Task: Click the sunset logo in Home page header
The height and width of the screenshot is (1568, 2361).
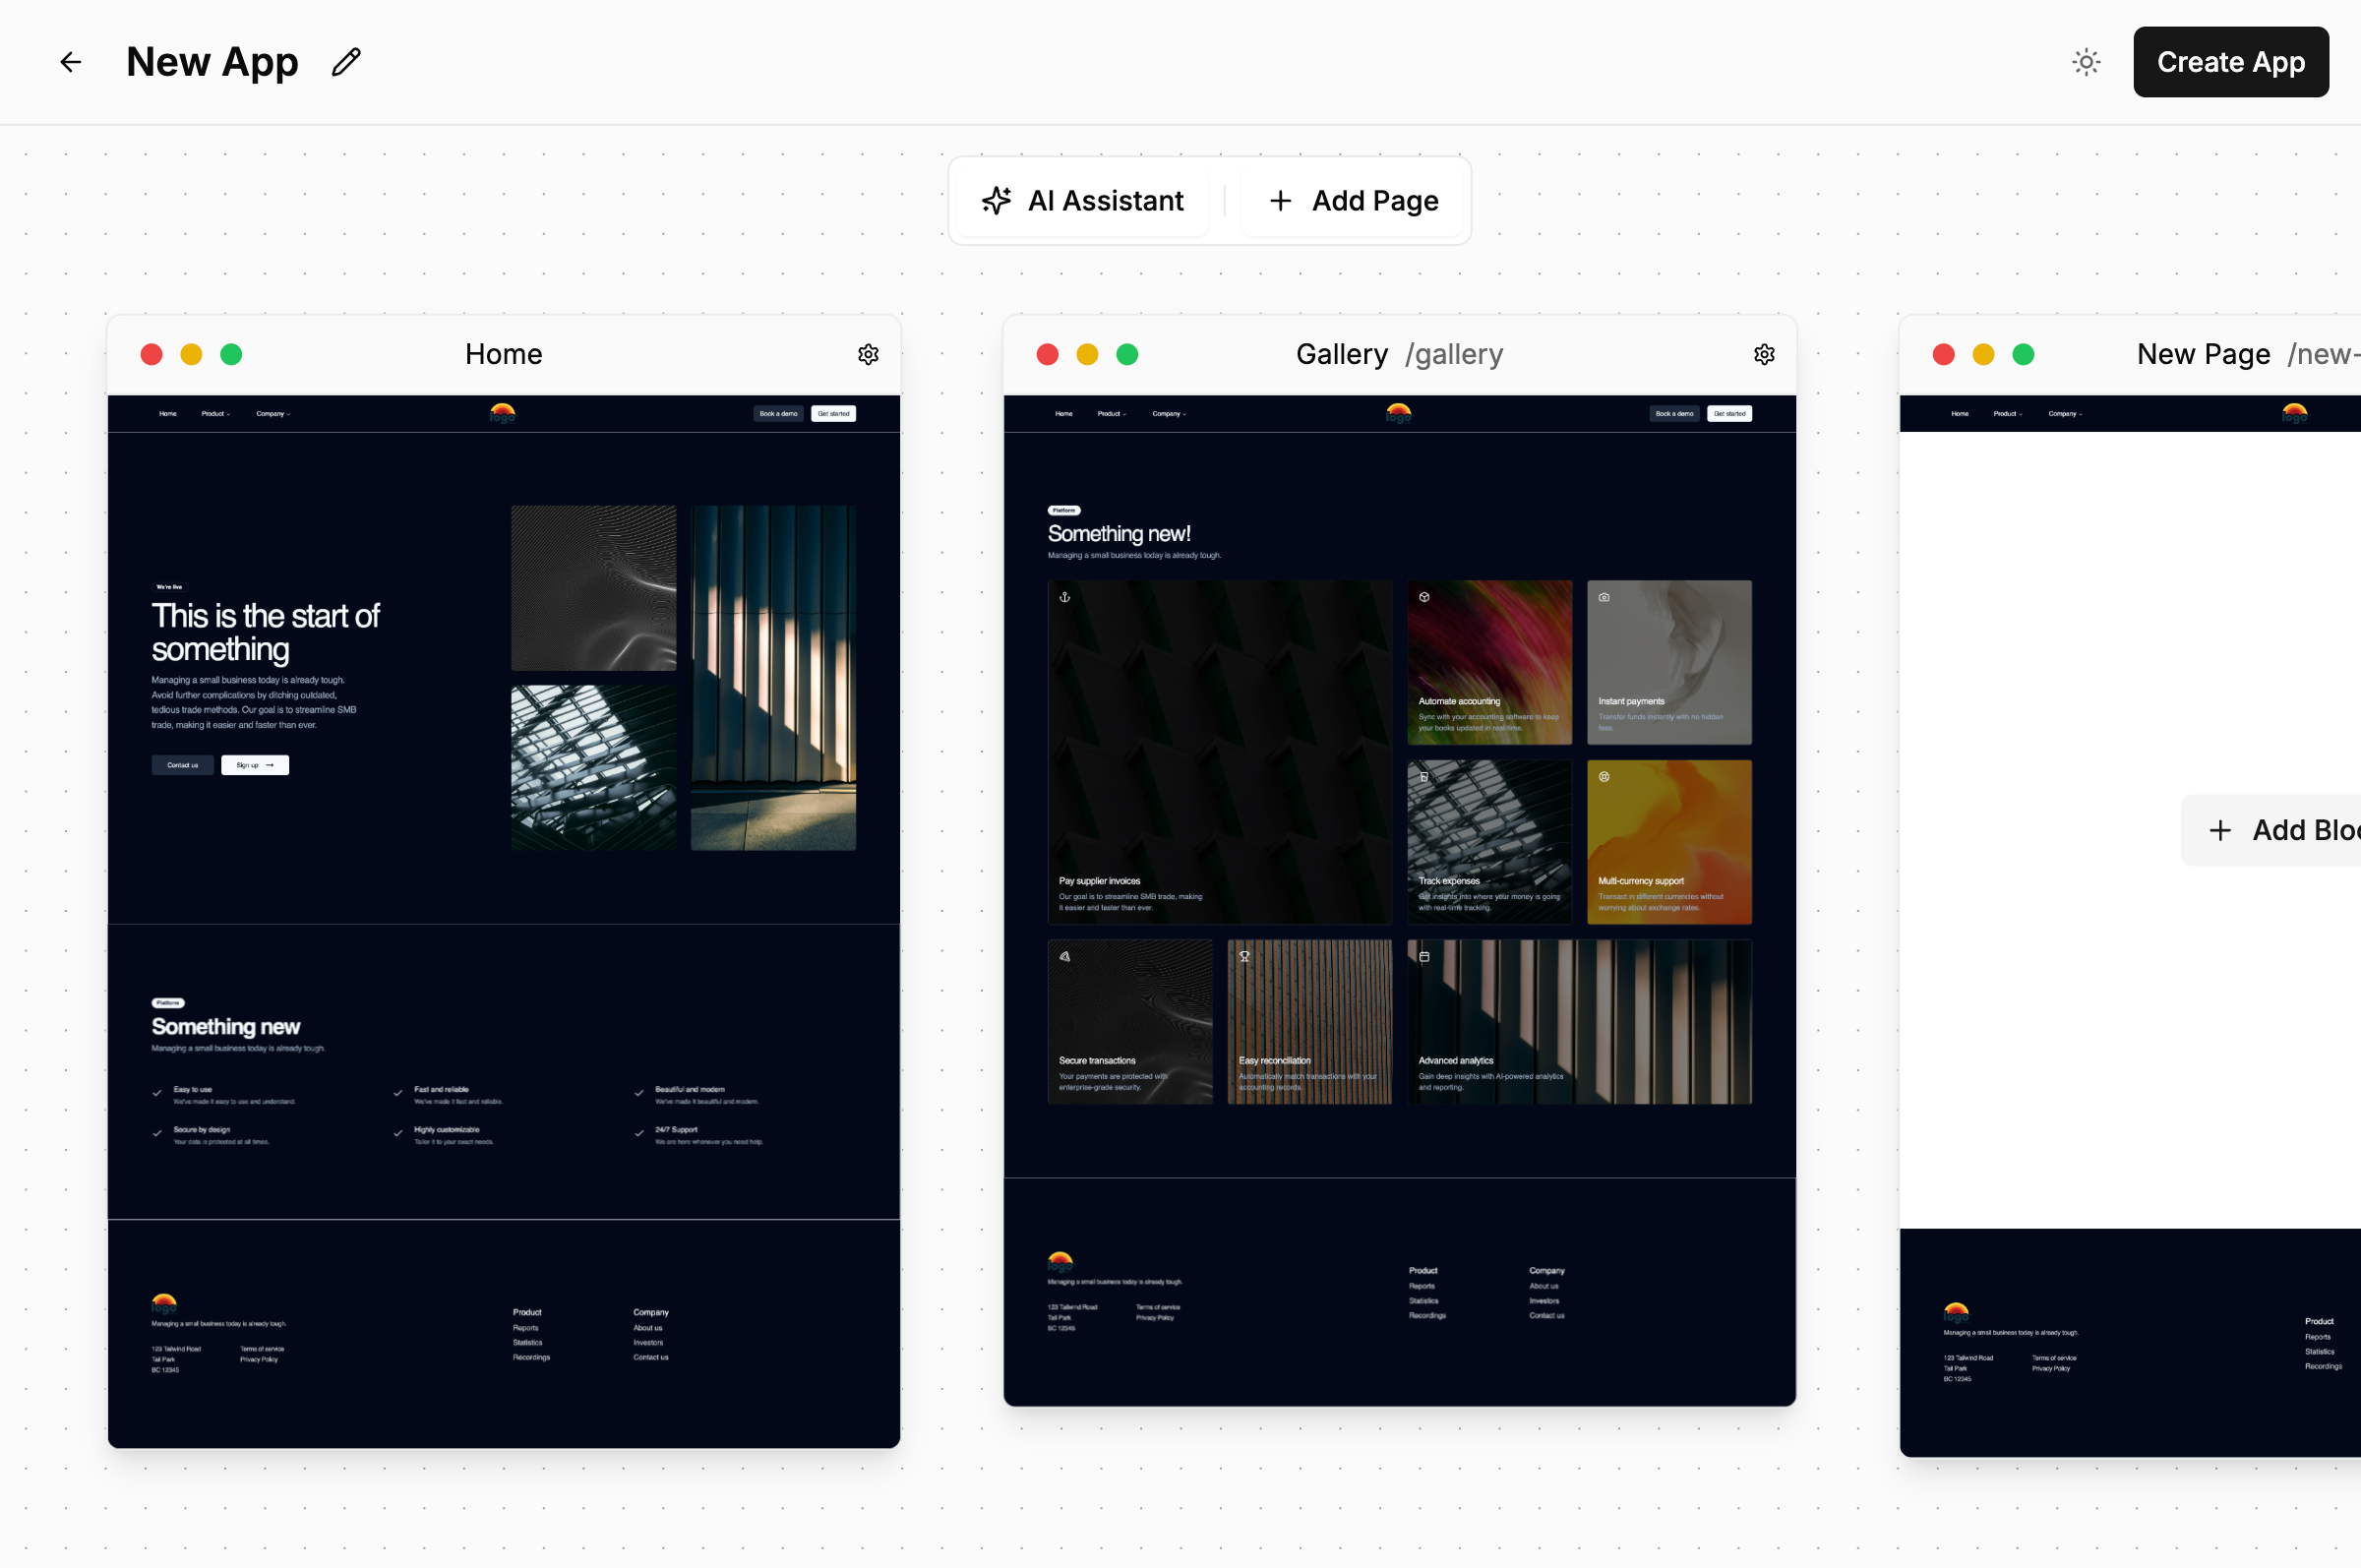Action: coord(502,412)
